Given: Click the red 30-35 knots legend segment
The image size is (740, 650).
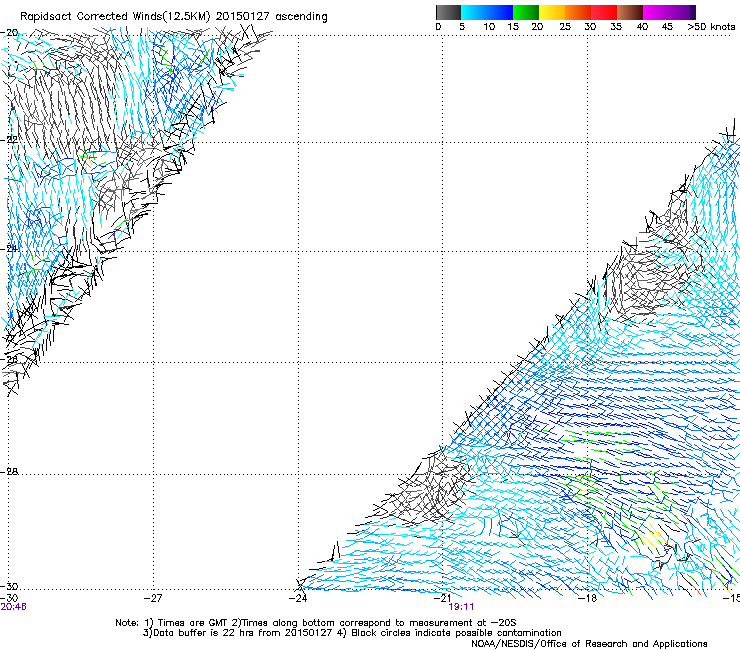Looking at the screenshot, I should tap(604, 12).
